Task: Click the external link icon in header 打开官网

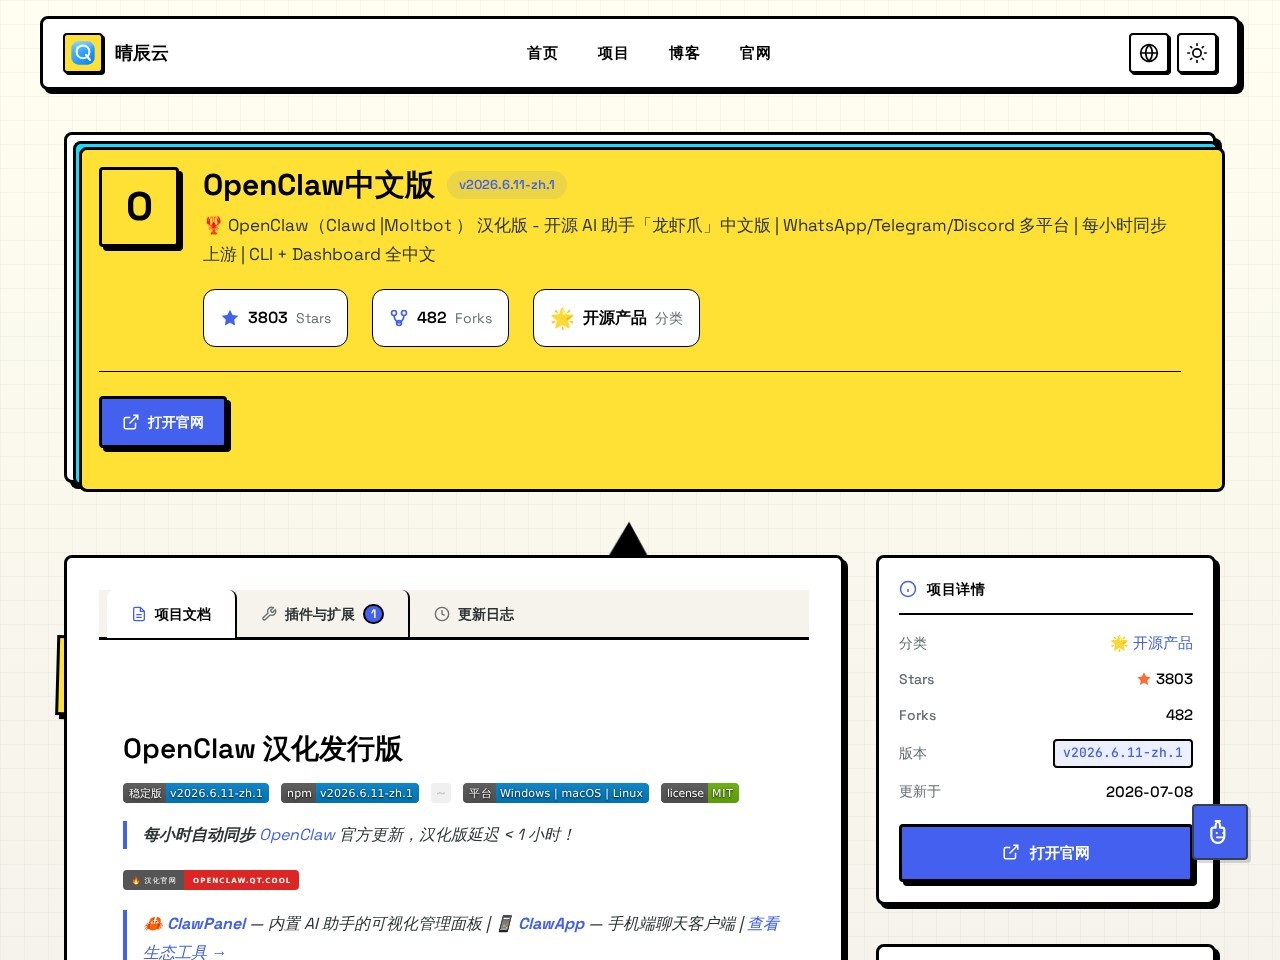Action: tap(131, 422)
